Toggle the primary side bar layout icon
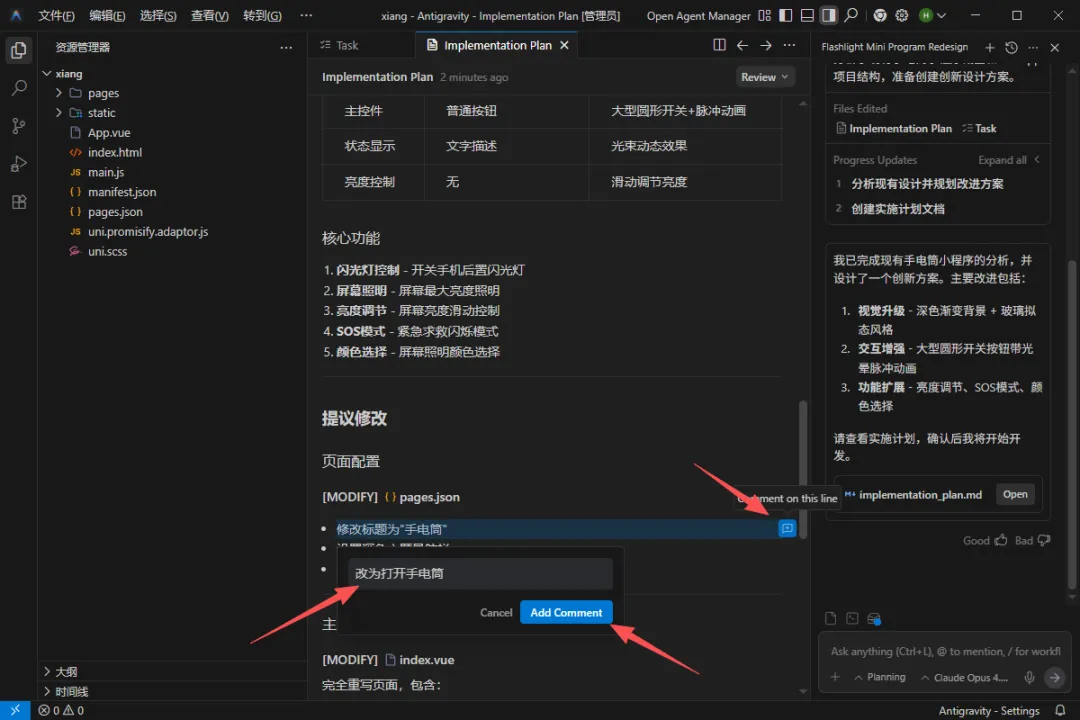Image resolution: width=1080 pixels, height=720 pixels. coord(786,16)
